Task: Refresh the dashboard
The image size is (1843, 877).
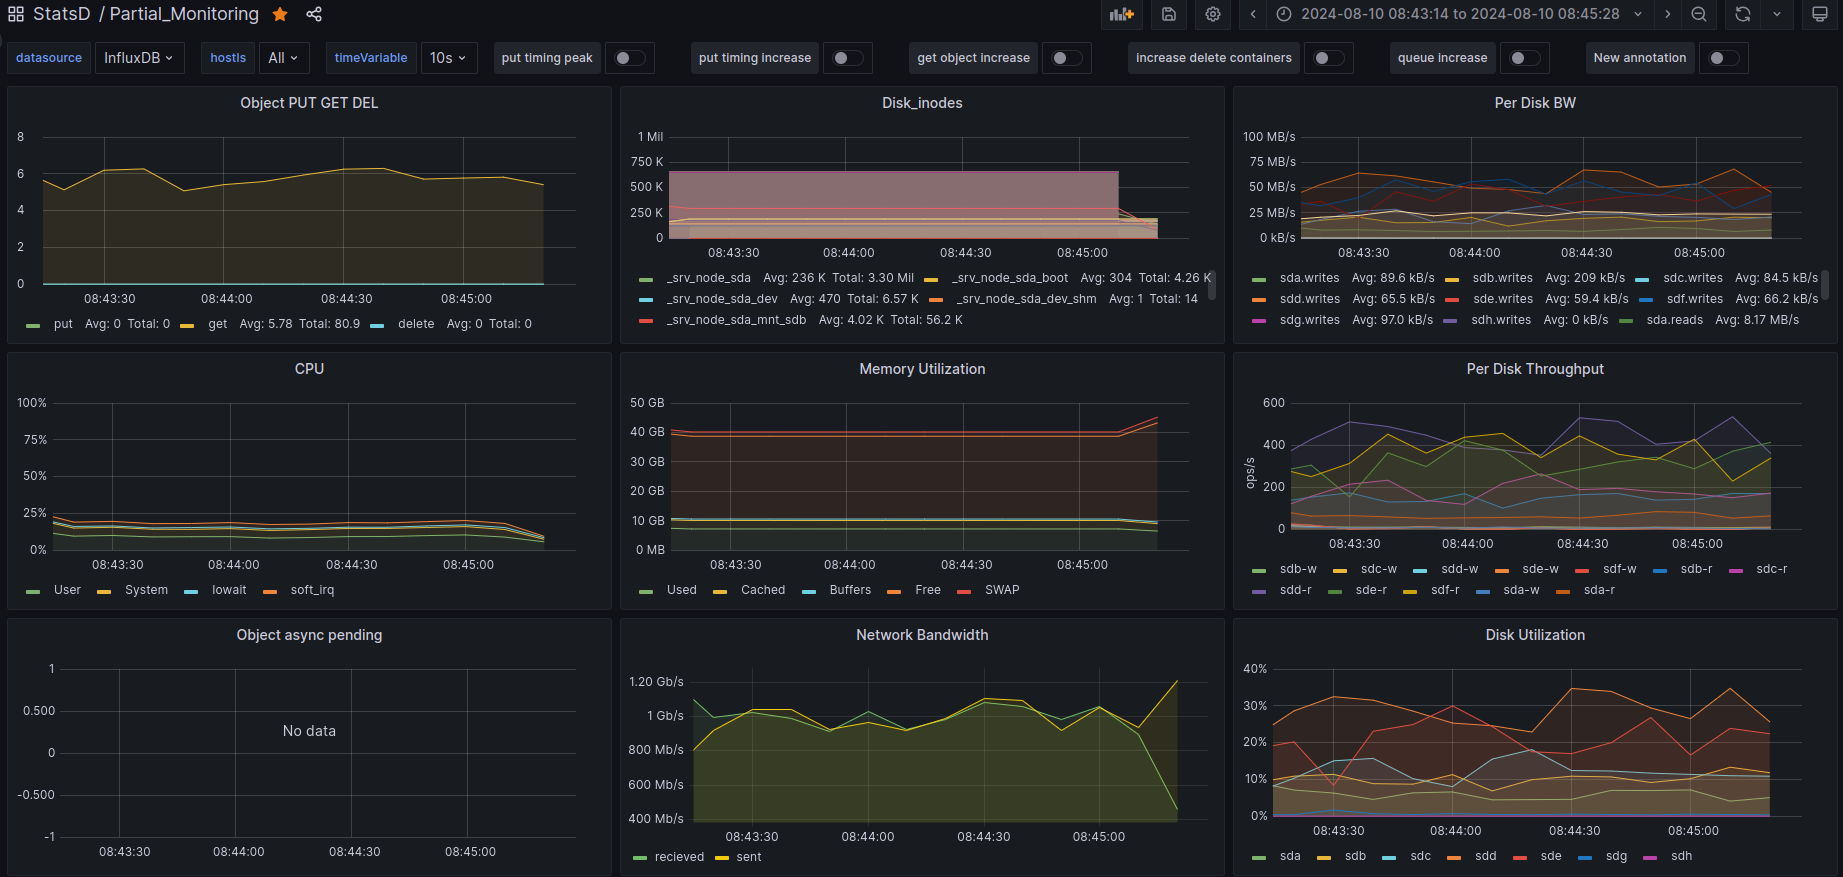Action: (x=1743, y=14)
